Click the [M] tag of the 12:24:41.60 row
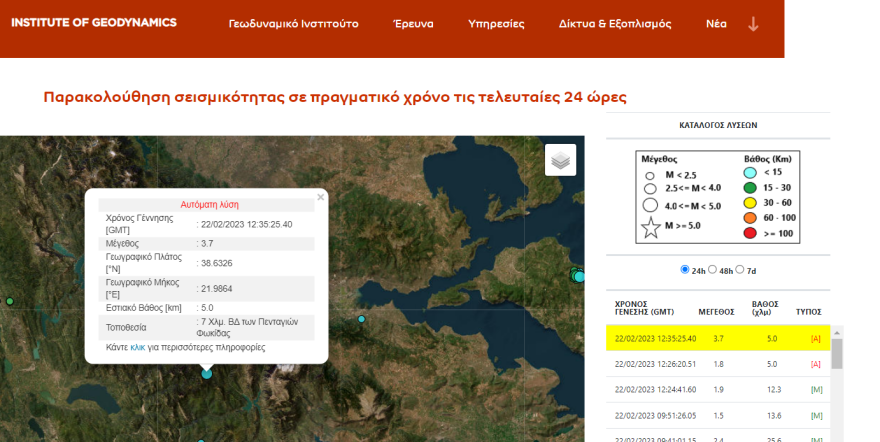Screen dimensions: 880x442 click(x=817, y=389)
